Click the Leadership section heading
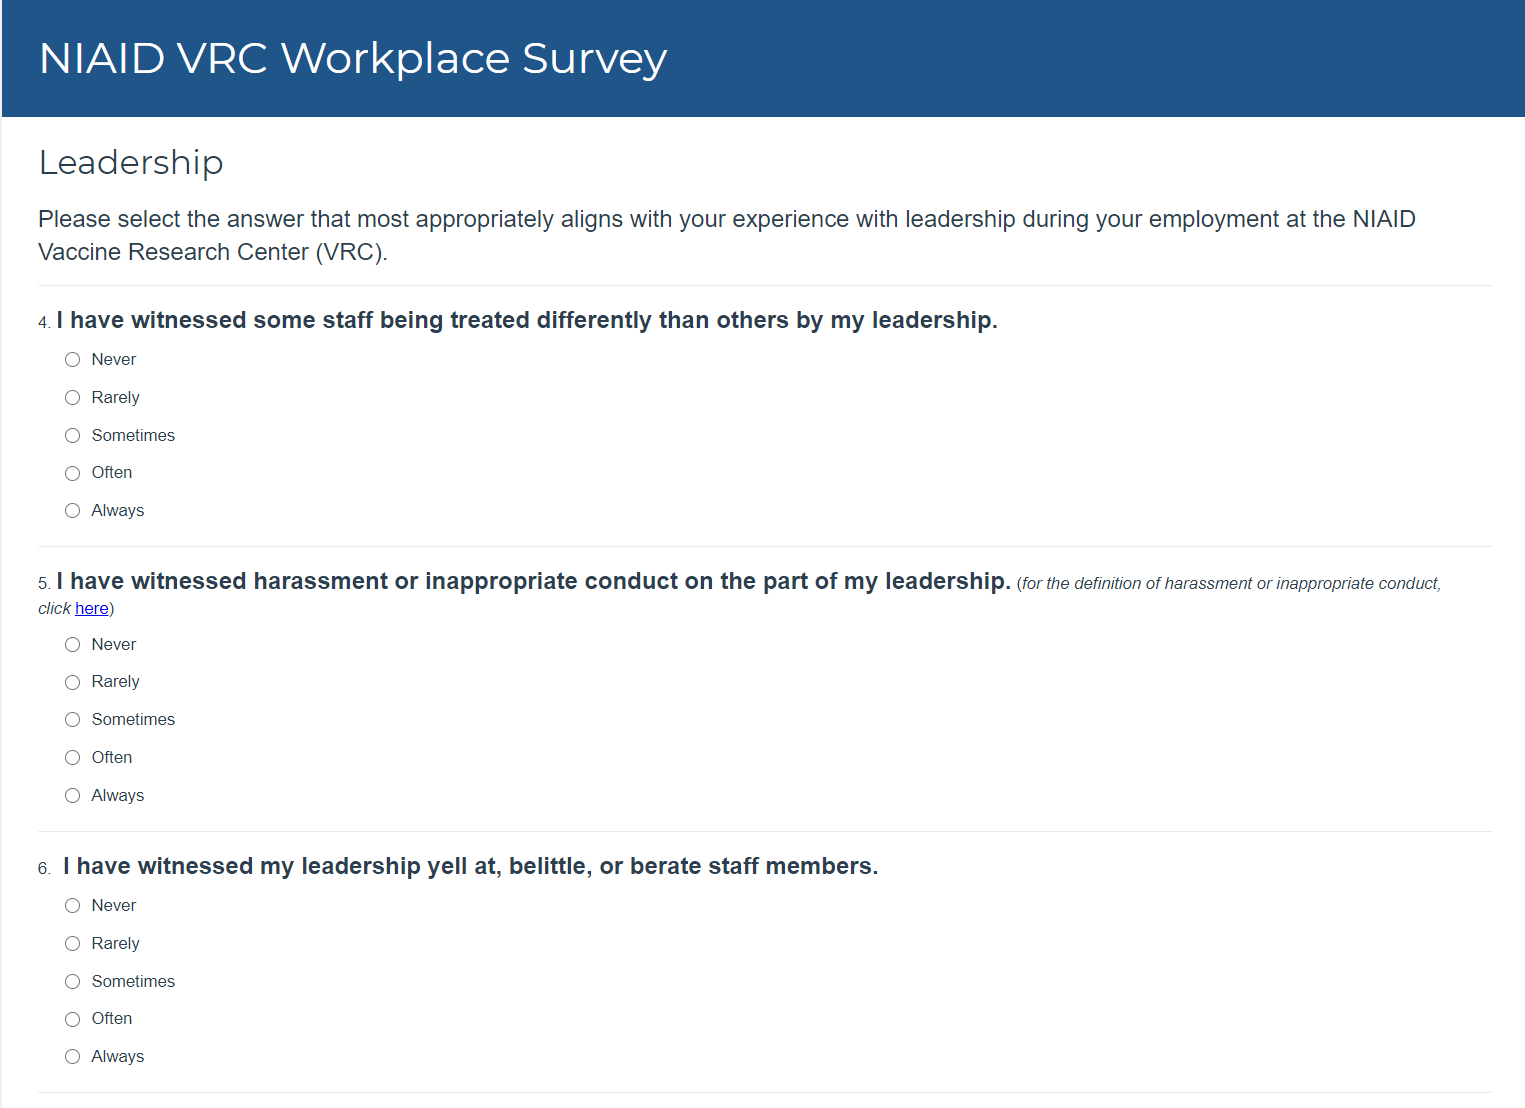This screenshot has height=1108, width=1525. 131,162
